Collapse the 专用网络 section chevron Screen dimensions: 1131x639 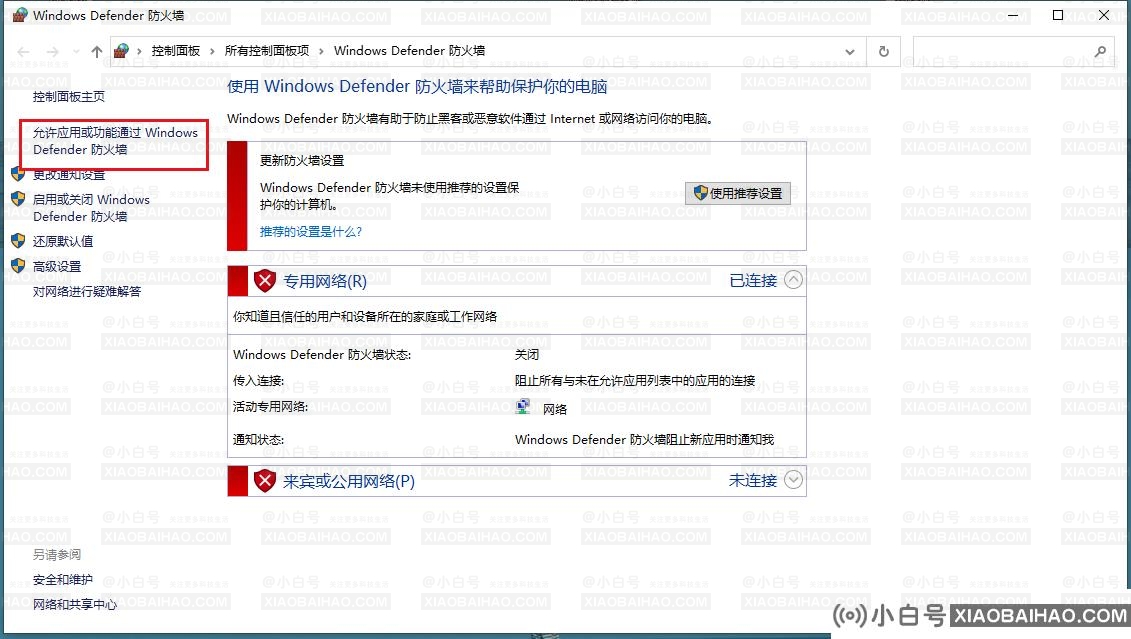(793, 280)
